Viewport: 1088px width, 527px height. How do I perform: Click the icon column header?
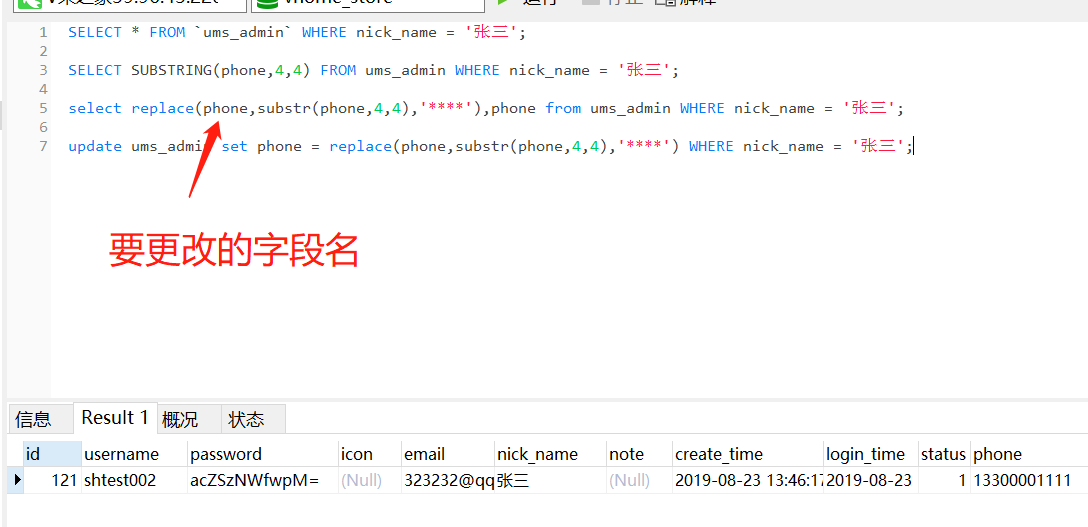[x=370, y=454]
